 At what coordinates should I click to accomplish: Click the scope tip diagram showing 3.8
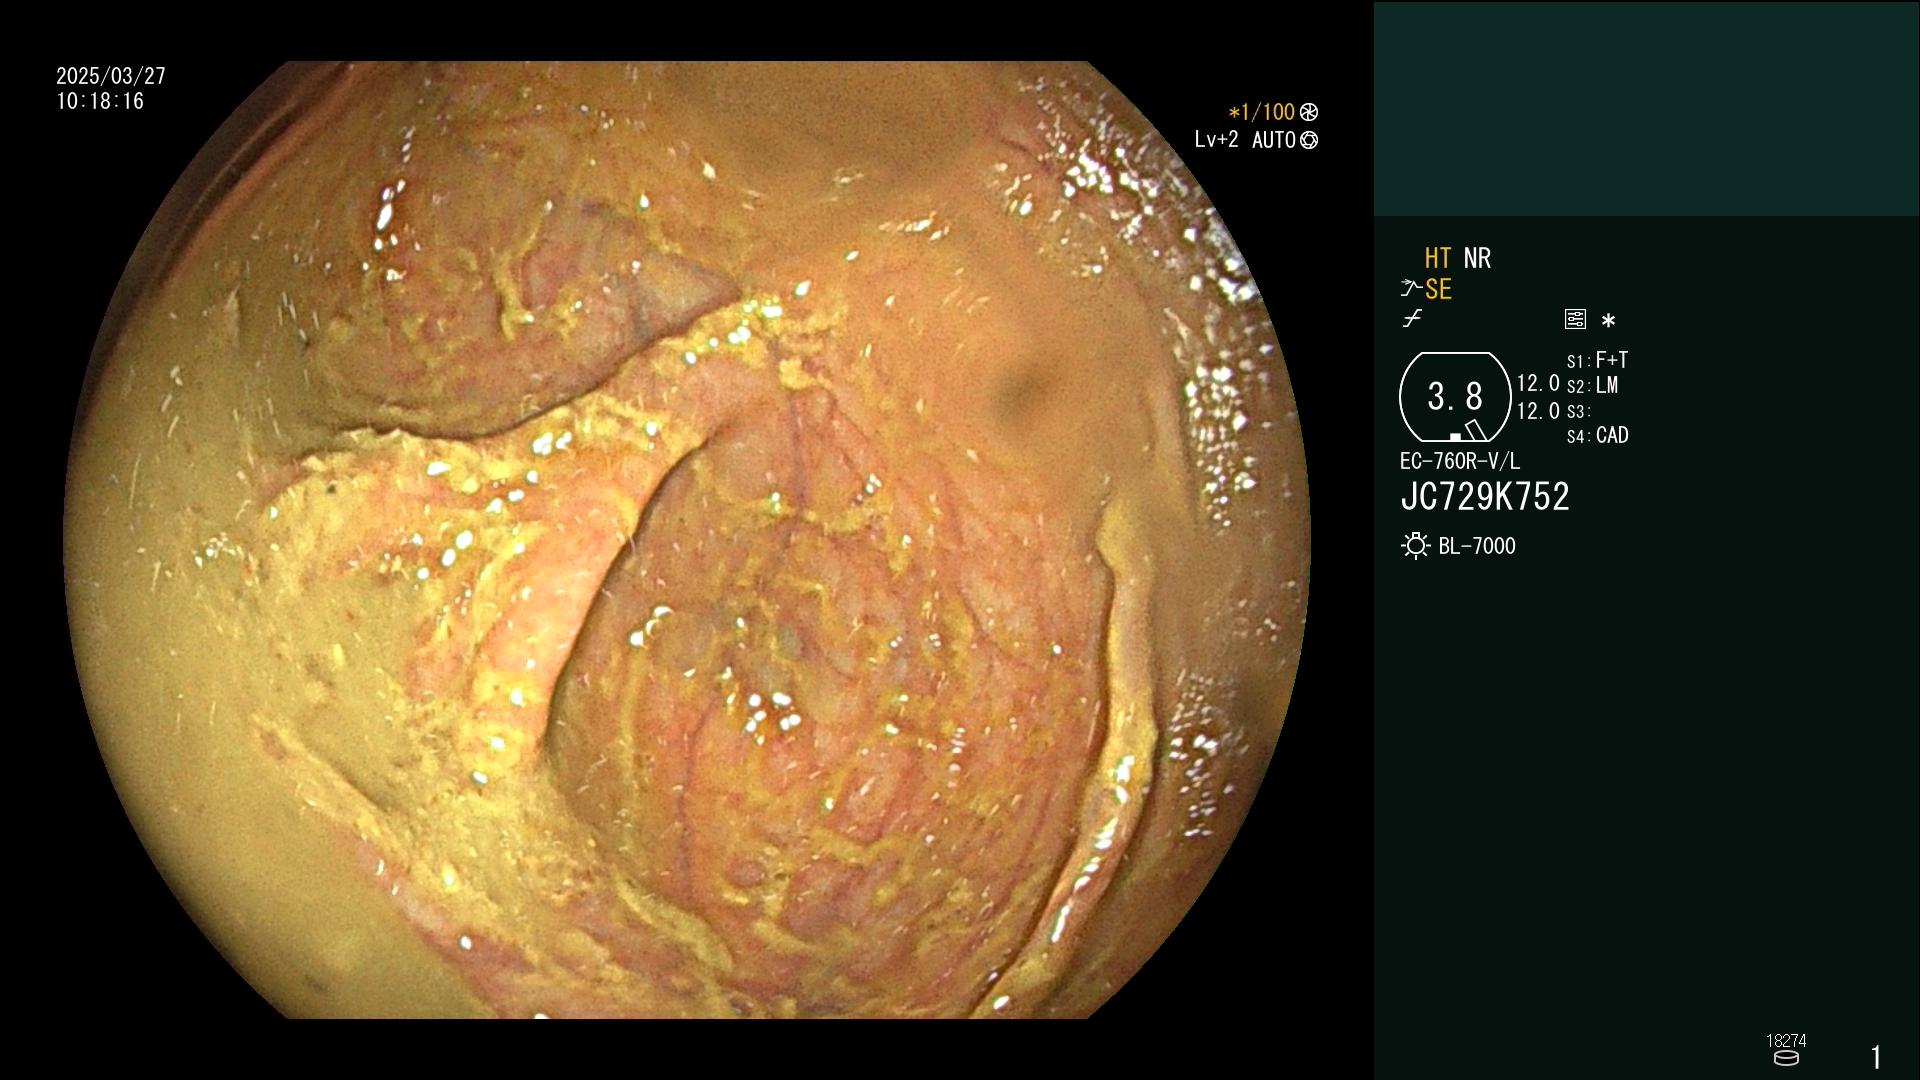tap(1454, 397)
